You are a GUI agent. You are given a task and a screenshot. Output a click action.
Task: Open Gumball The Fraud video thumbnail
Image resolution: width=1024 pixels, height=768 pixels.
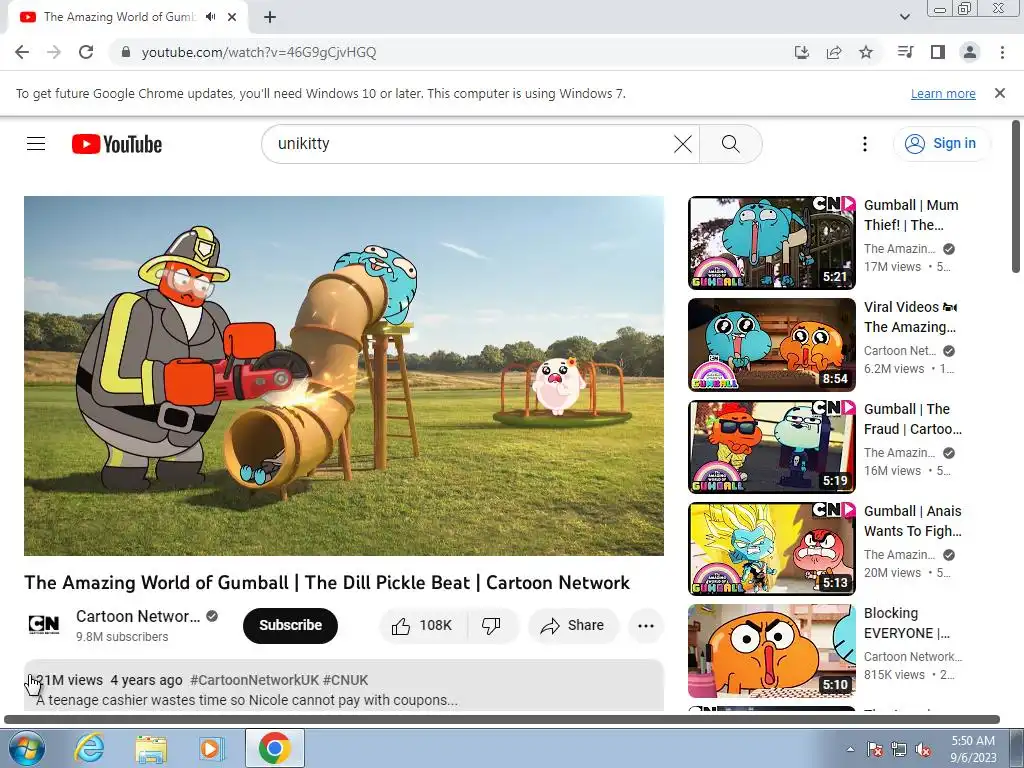coord(771,447)
